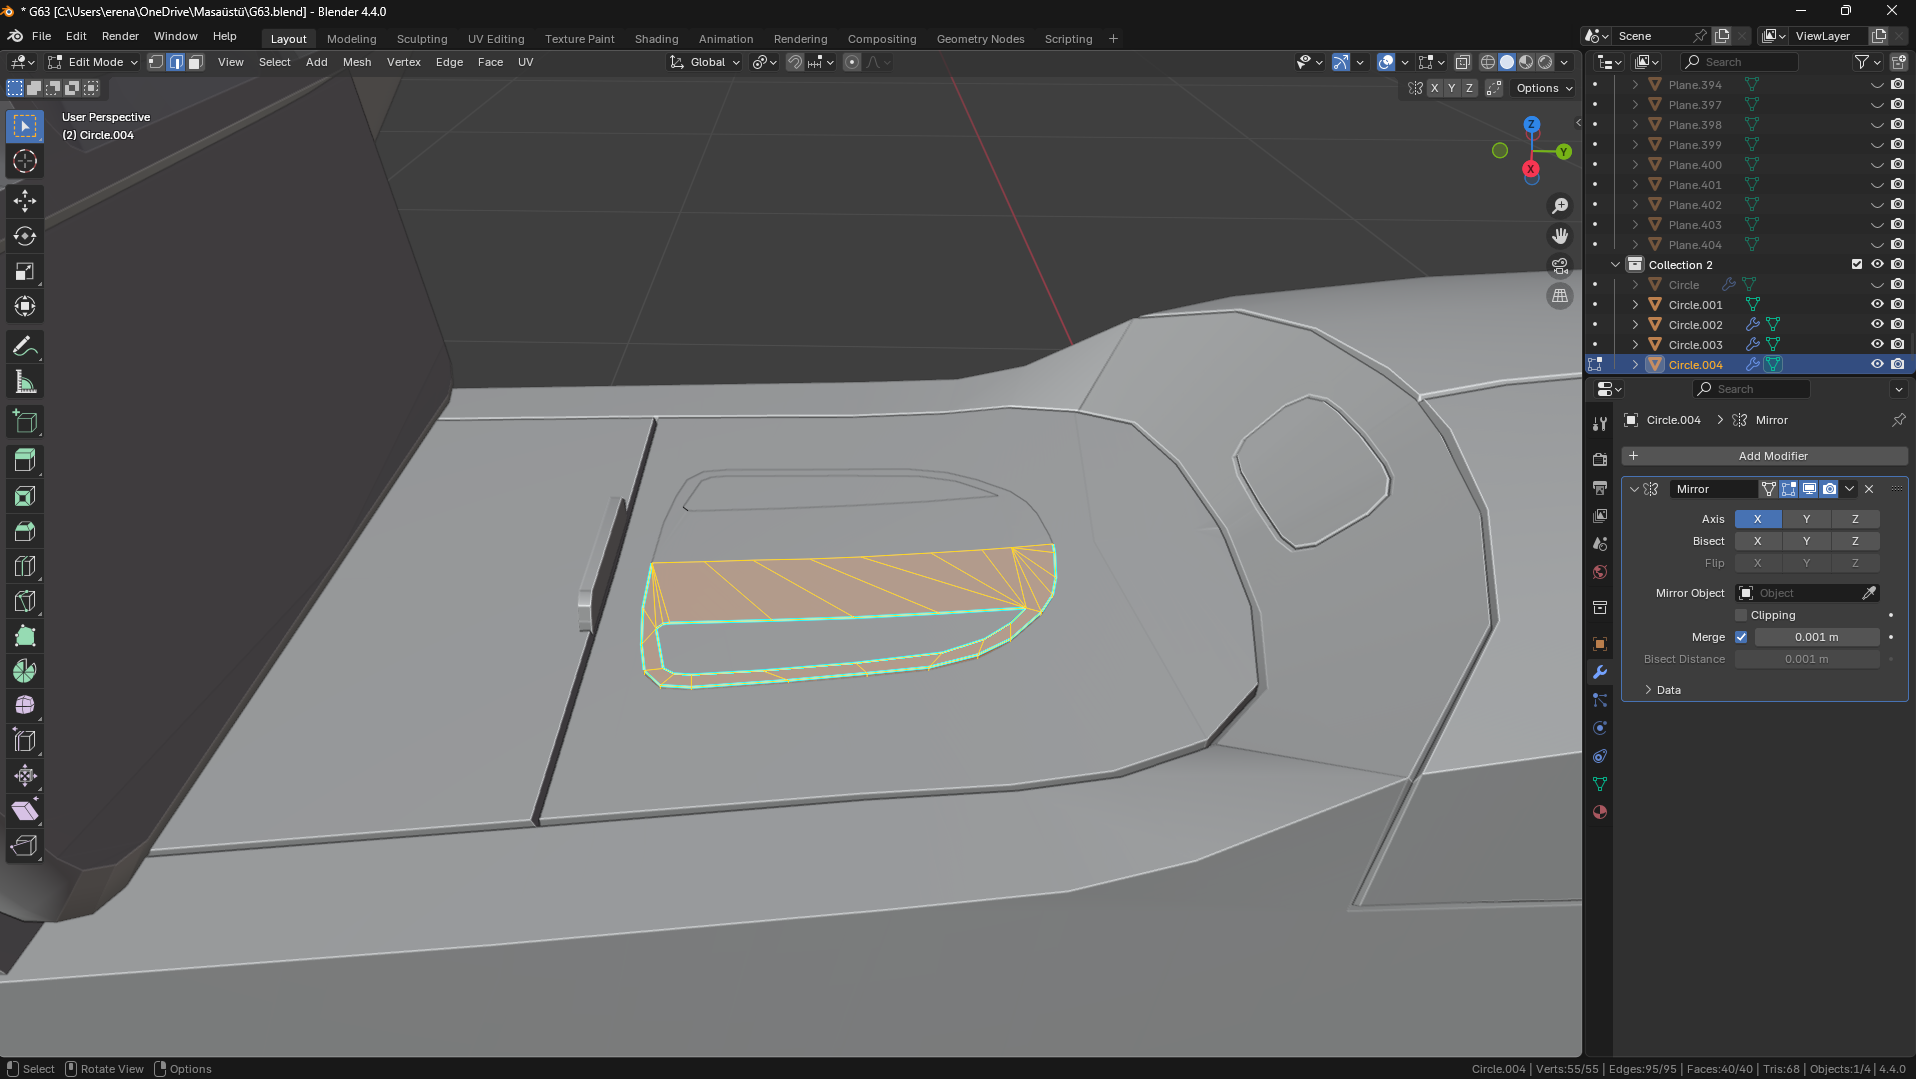Pick the Annotate pencil tool
Viewport: 1916px width, 1079px height.
[x=25, y=347]
